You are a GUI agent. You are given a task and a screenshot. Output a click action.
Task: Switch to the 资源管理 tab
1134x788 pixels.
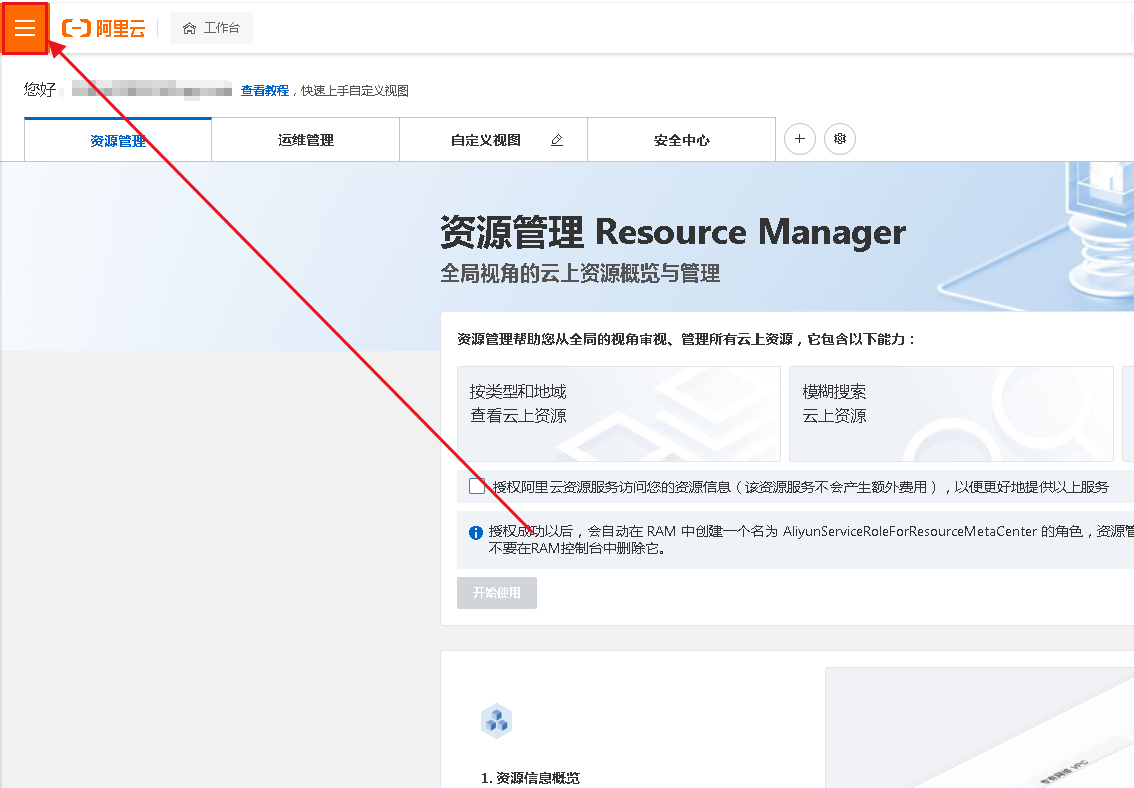click(118, 140)
